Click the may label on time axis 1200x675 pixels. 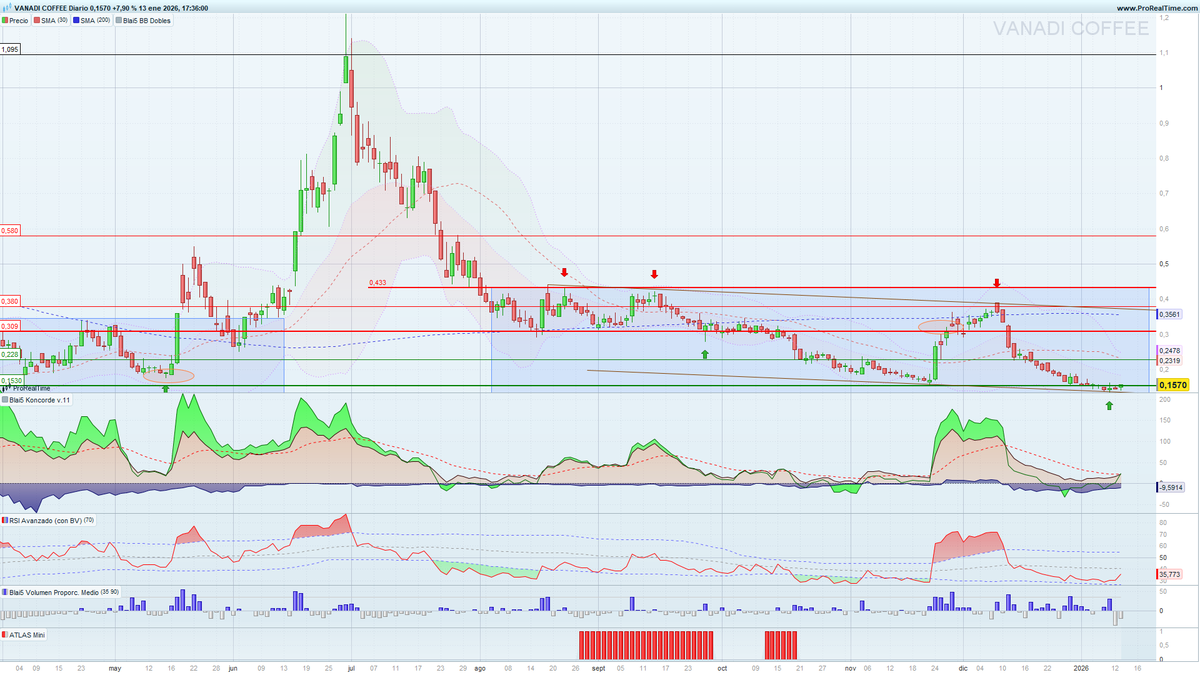(114, 666)
